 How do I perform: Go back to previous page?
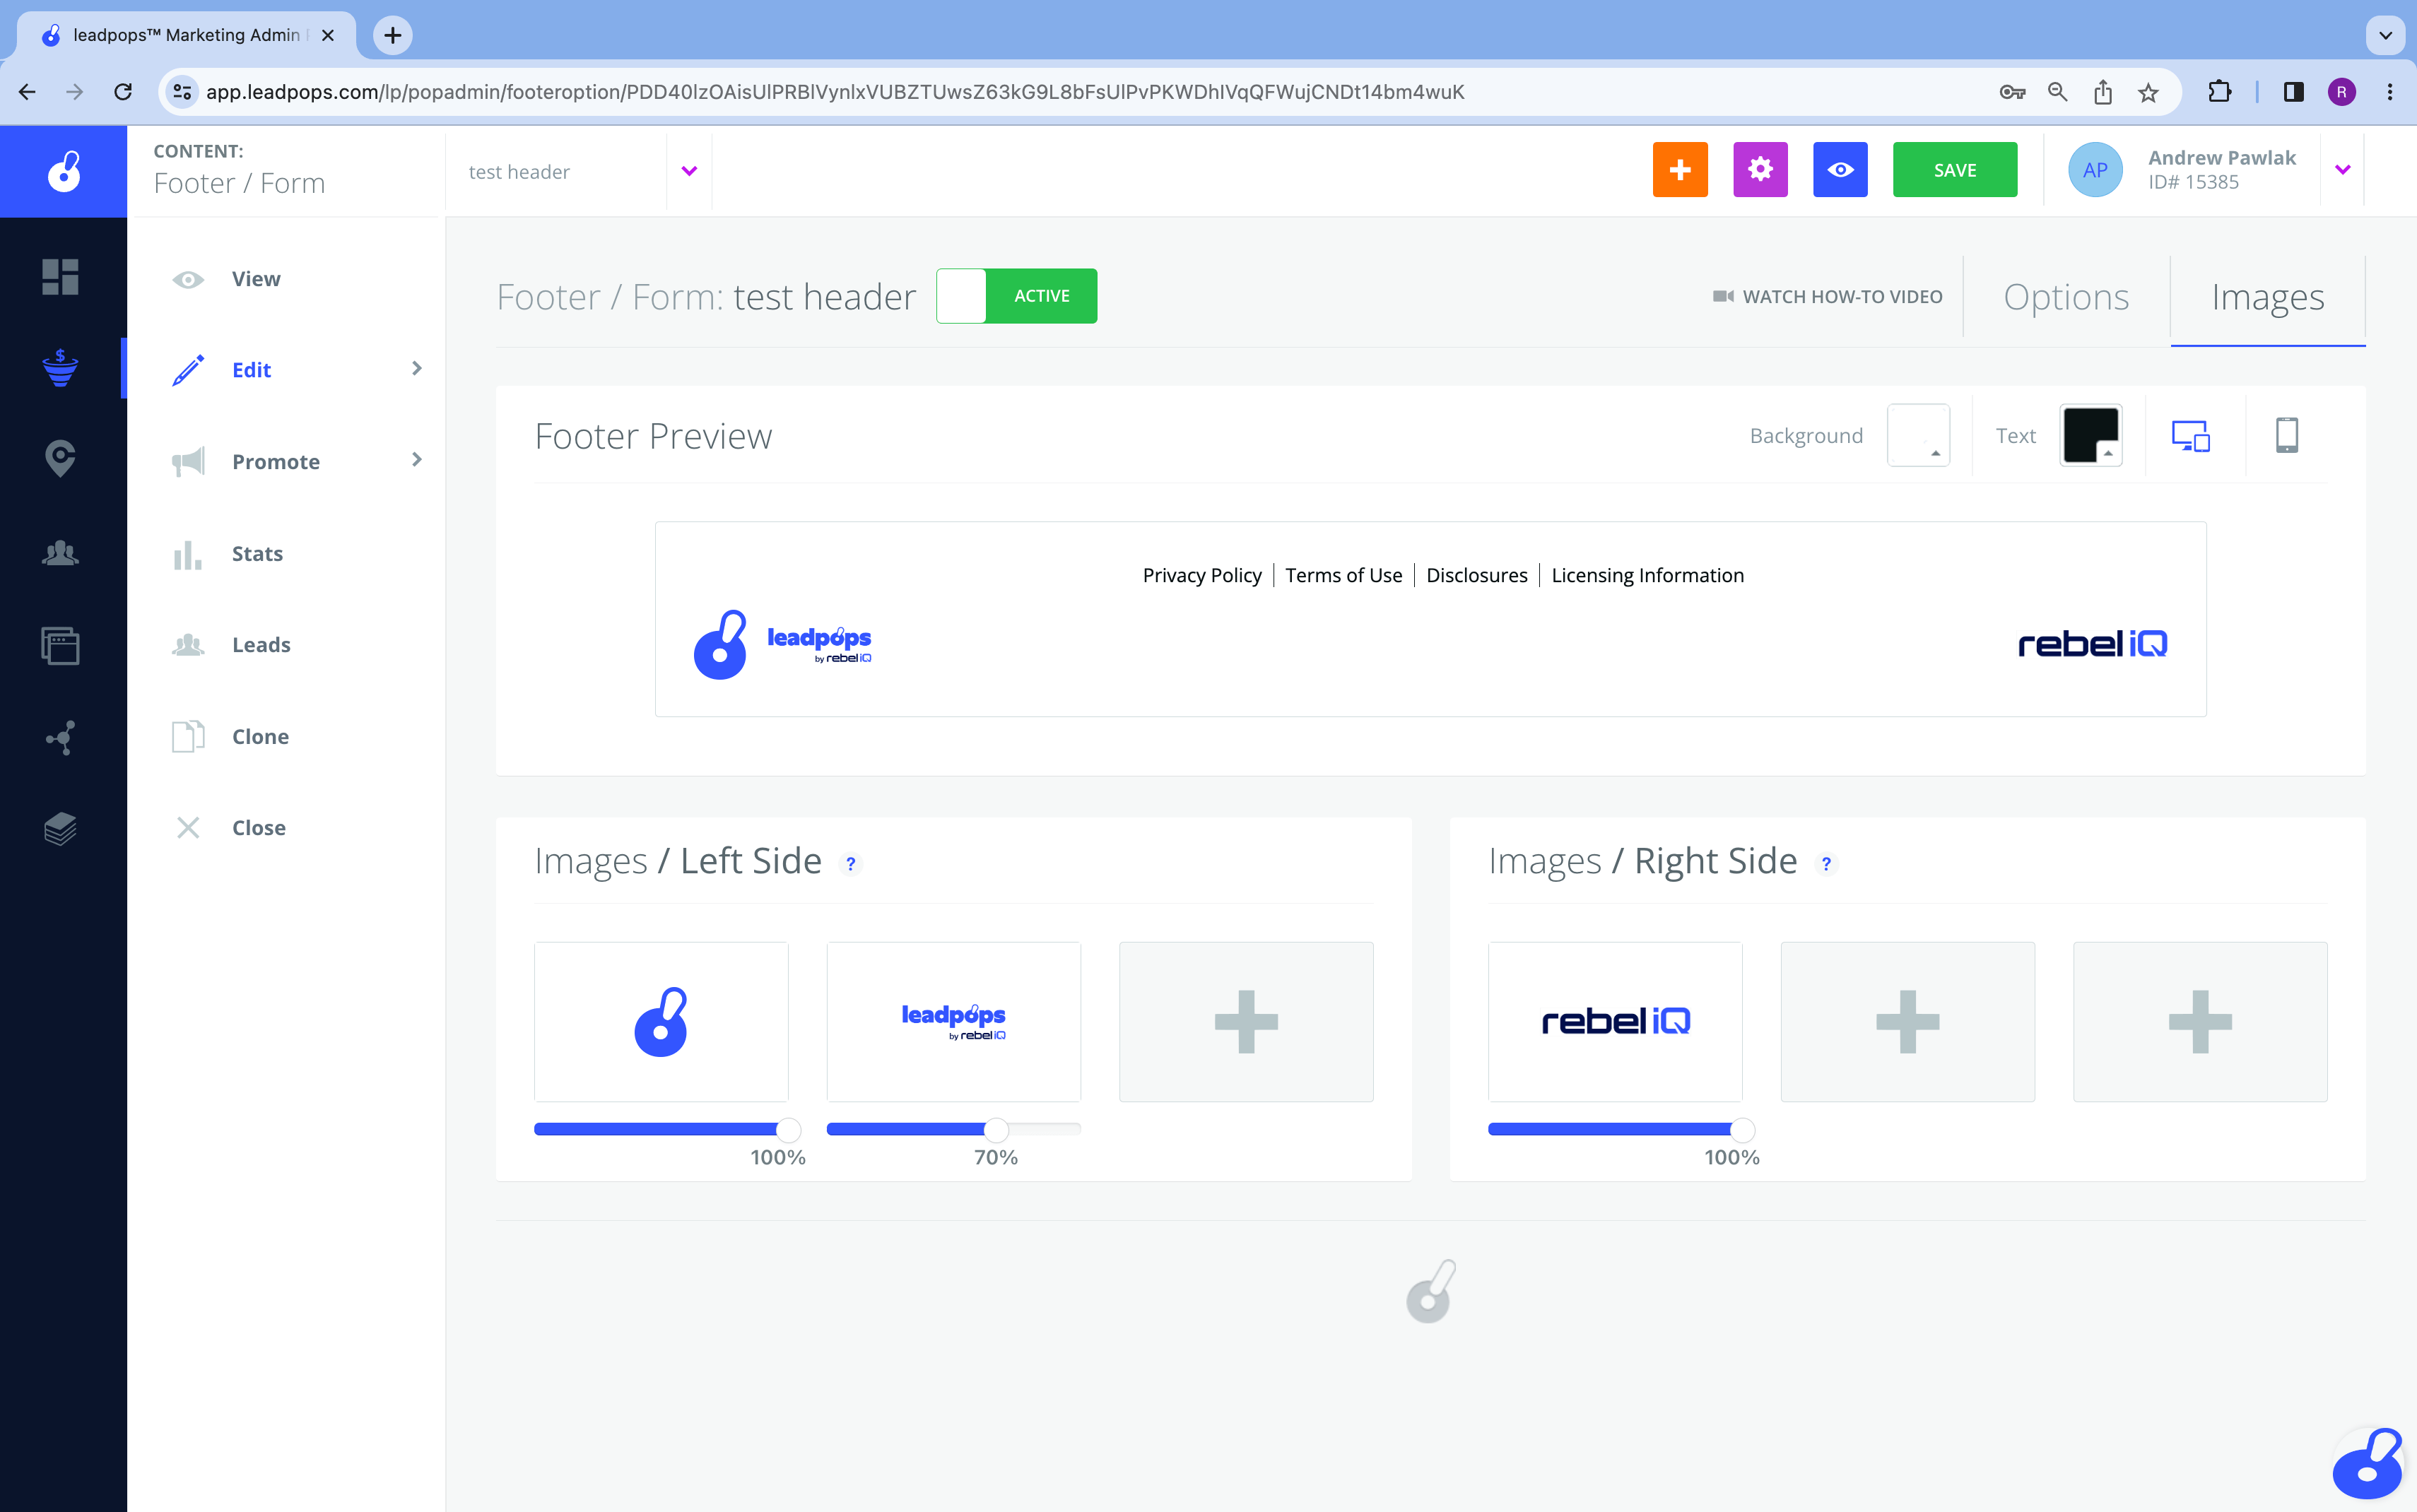(x=27, y=92)
